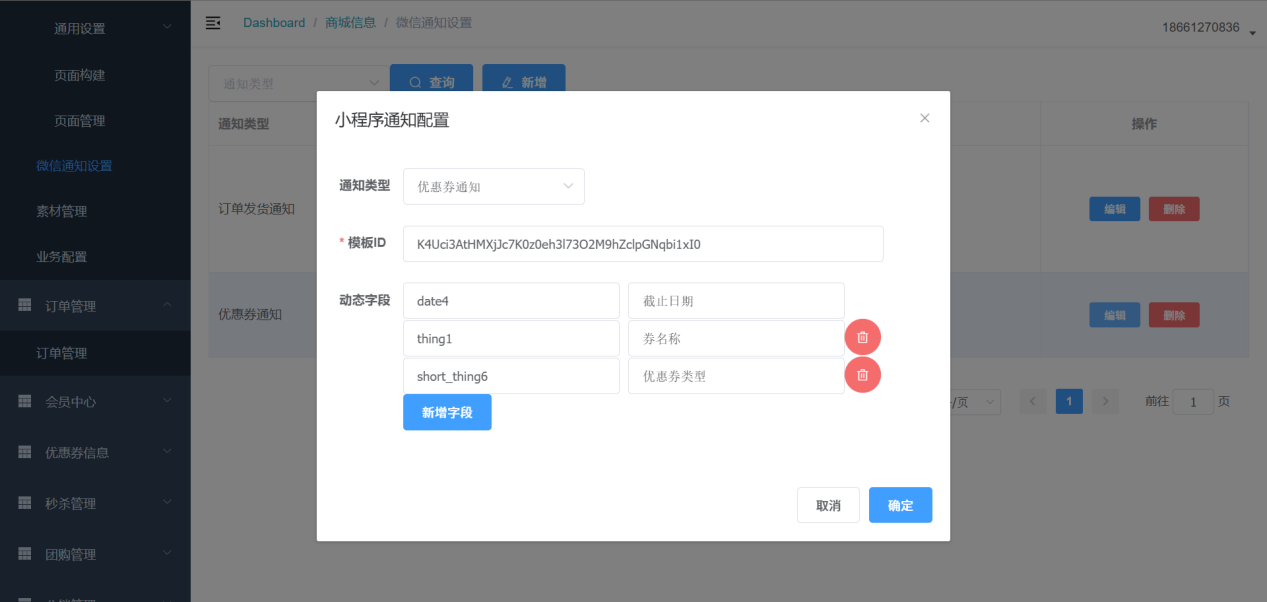The width and height of the screenshot is (1267, 602).
Task: Toggle the sidebar hamburger icon
Action: pyautogui.click(x=213, y=23)
